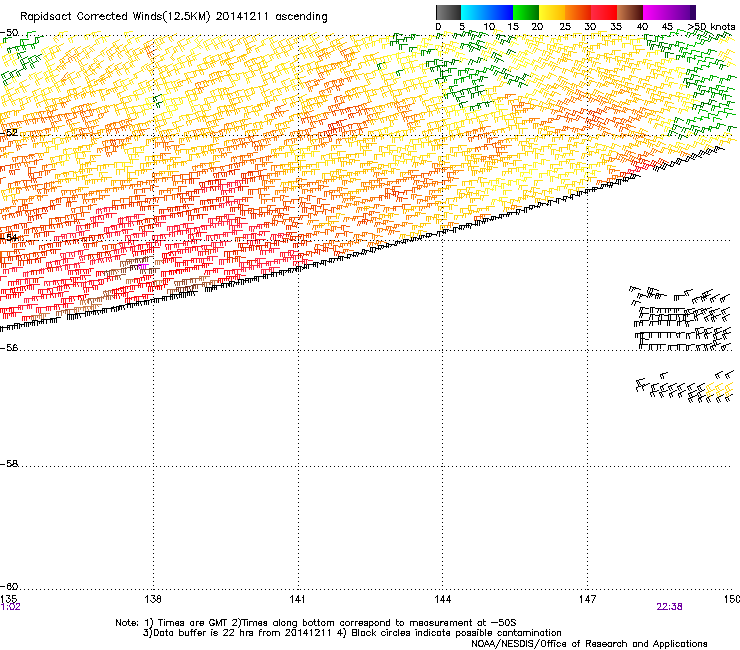Click the longitude label '138'
This screenshot has width=740, height=650.
pos(153,599)
